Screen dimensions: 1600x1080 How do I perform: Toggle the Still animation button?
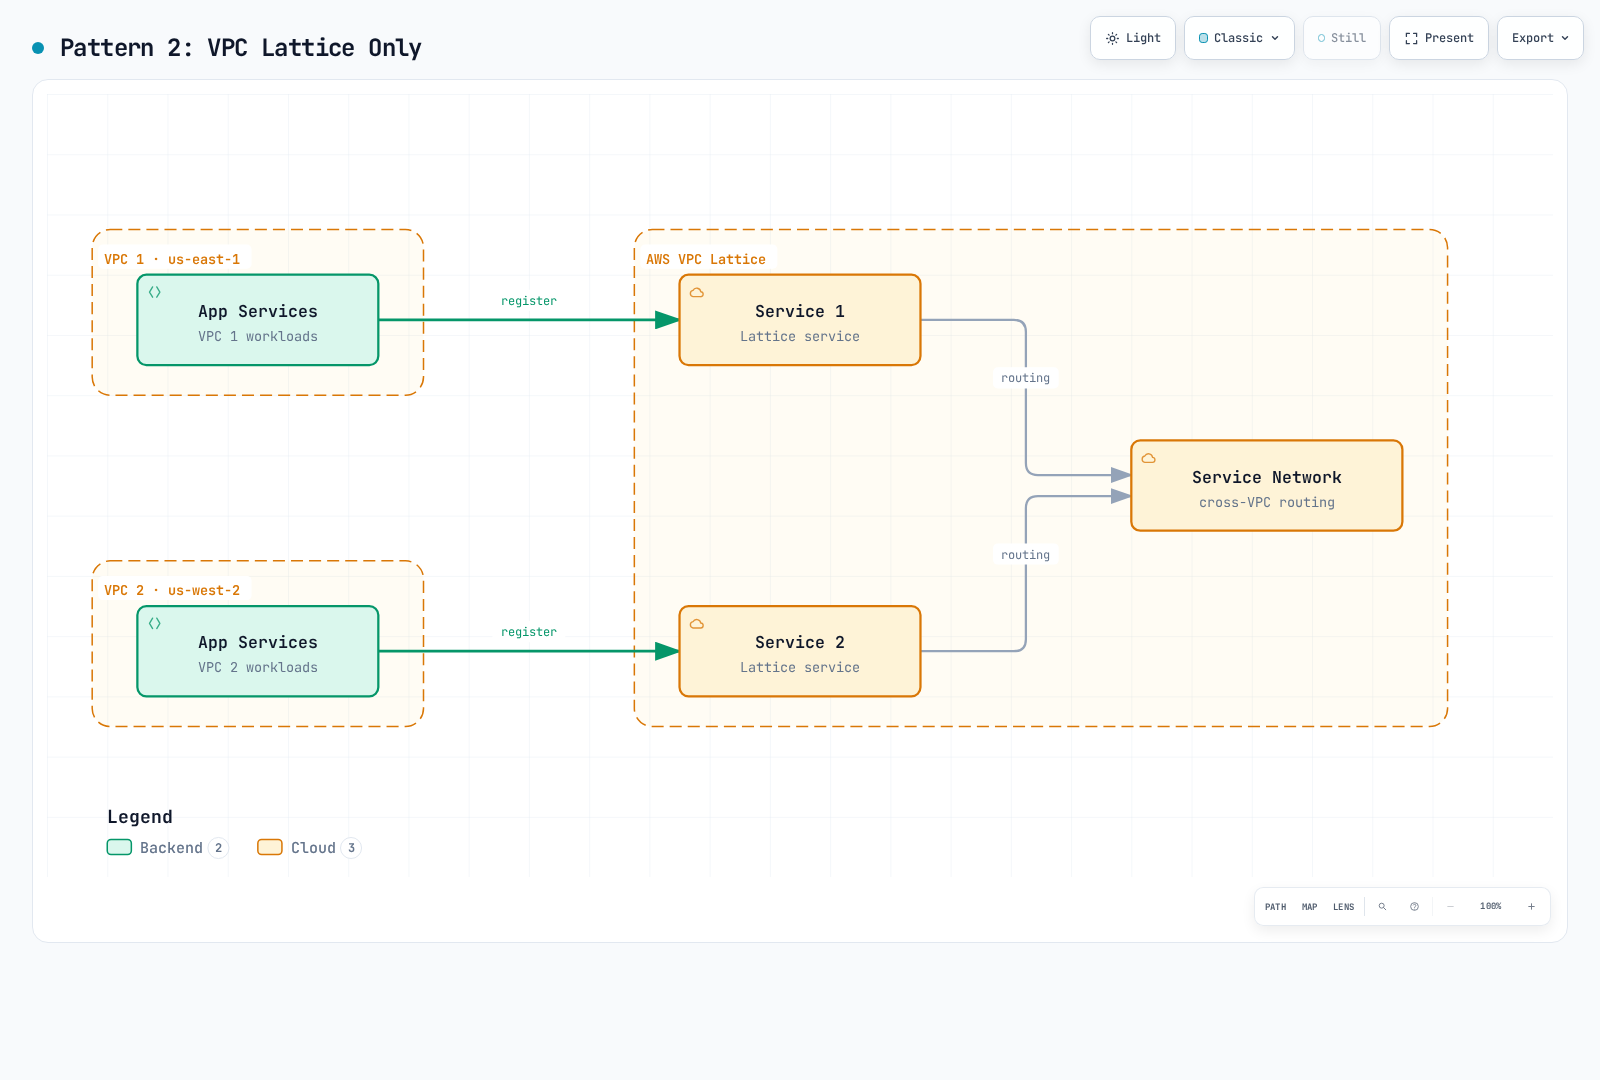click(1341, 38)
